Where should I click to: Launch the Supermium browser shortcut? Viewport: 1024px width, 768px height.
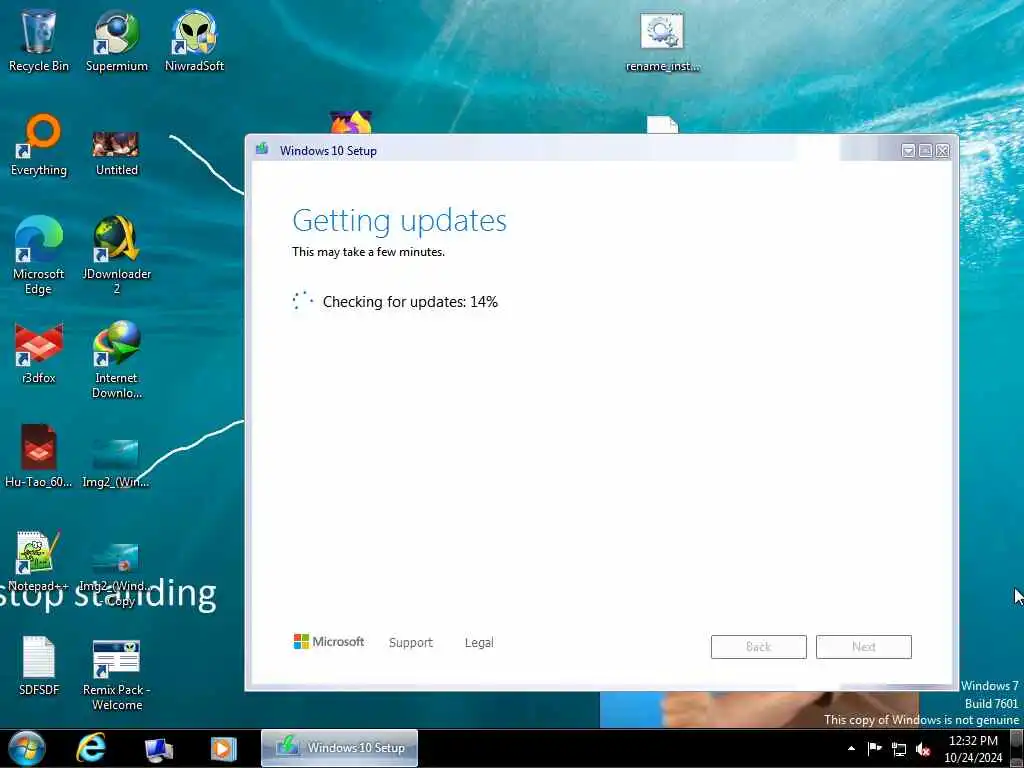coord(116,40)
